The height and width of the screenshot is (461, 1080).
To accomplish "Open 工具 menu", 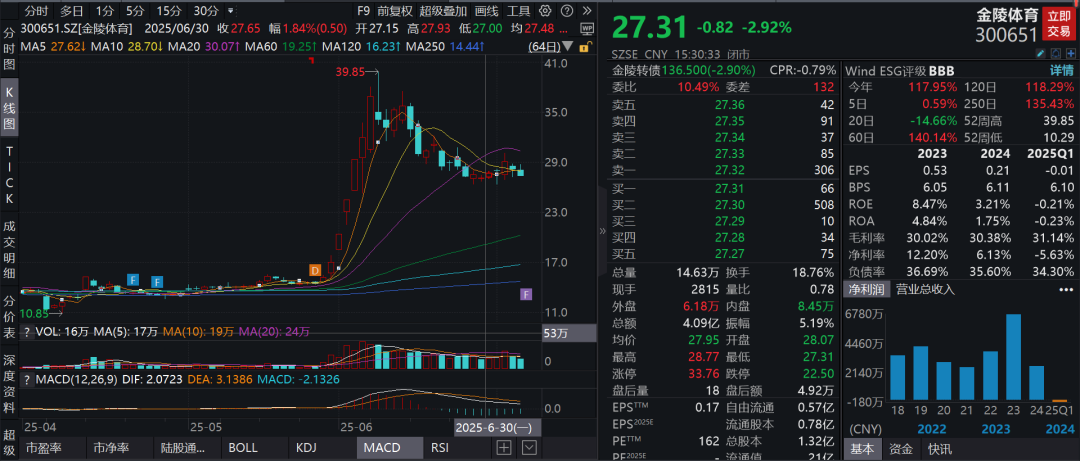I will 519,11.
